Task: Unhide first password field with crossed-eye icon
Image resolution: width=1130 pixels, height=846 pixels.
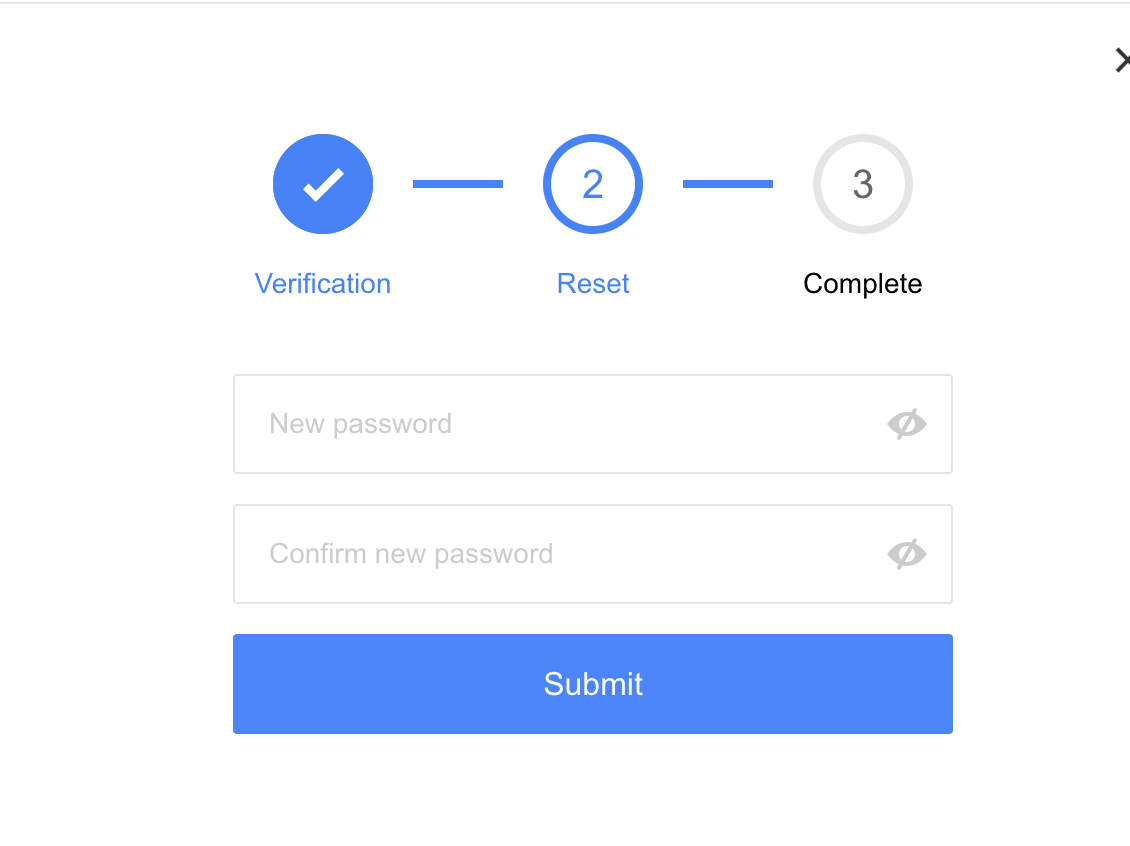Action: pyautogui.click(x=907, y=424)
